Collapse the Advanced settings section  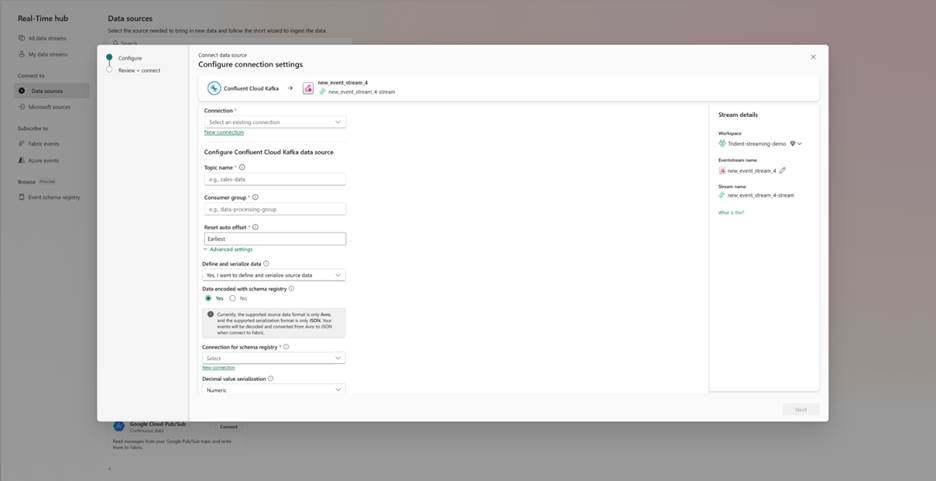[227, 249]
